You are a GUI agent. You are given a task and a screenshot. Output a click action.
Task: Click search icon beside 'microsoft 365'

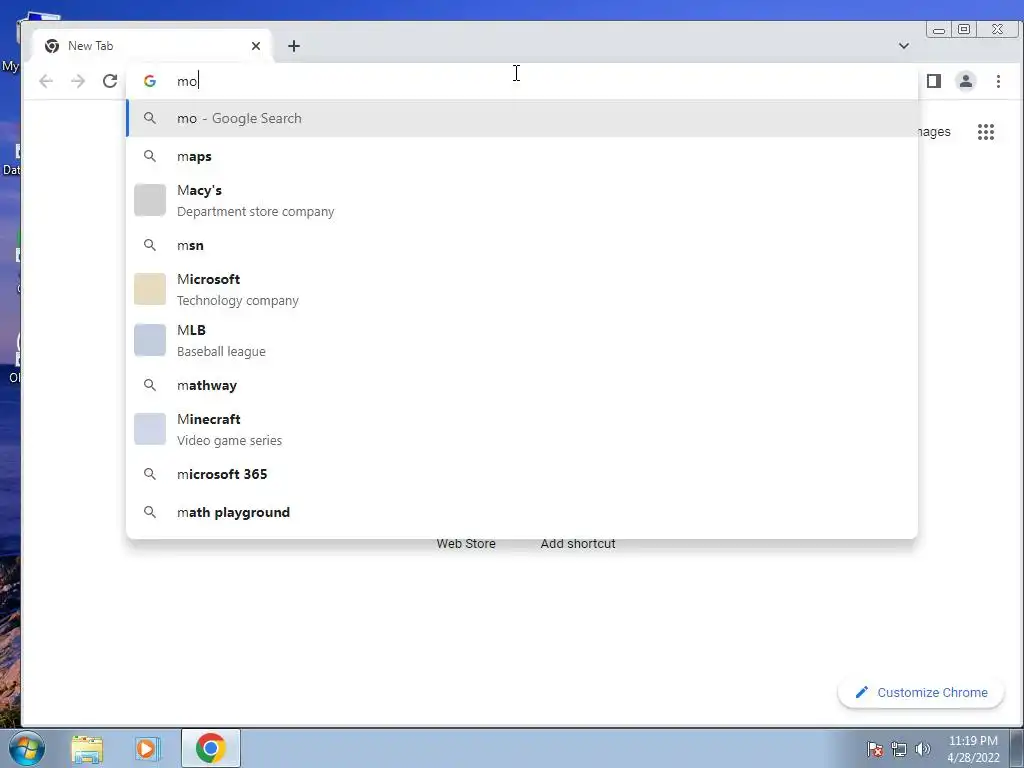150,474
